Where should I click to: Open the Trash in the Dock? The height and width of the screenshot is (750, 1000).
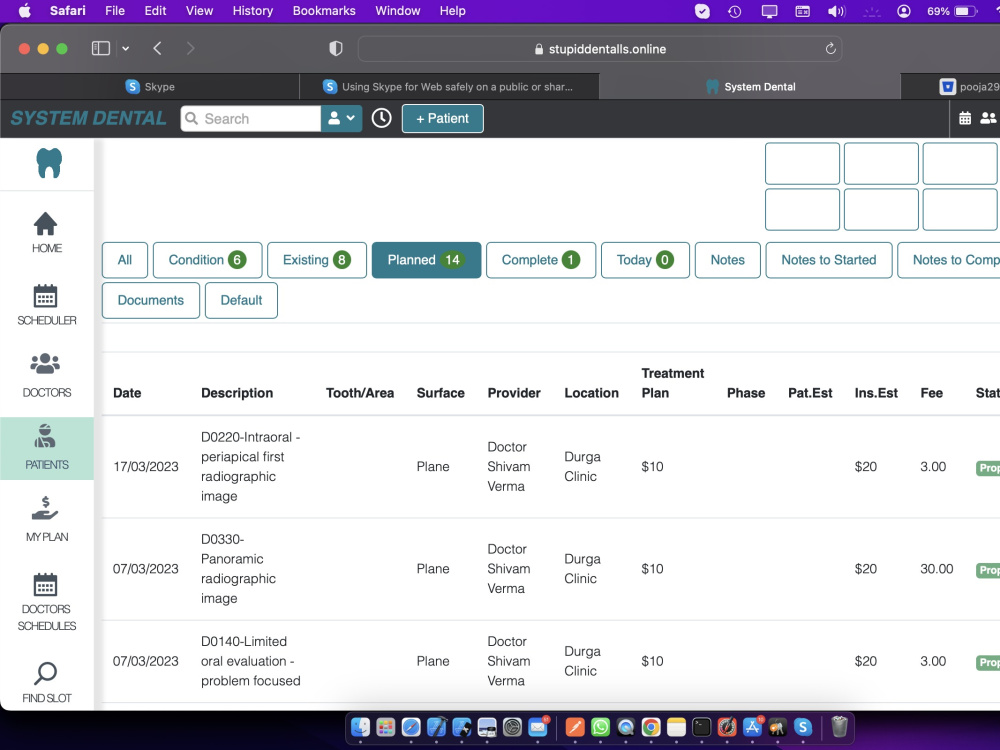click(839, 727)
